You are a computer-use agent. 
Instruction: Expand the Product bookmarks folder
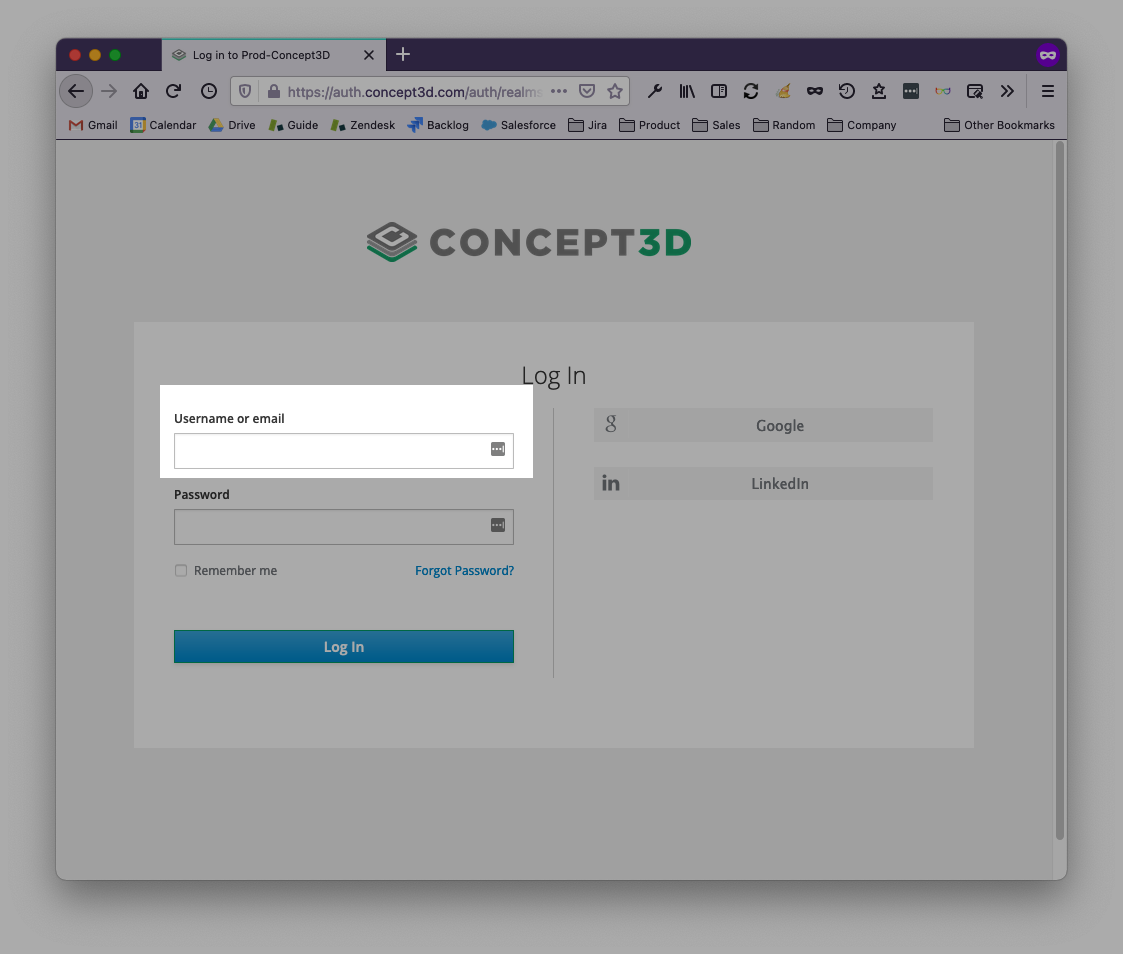tap(650, 125)
